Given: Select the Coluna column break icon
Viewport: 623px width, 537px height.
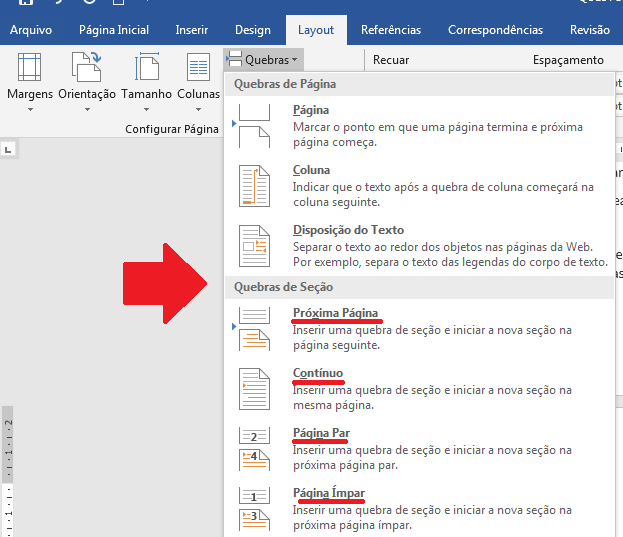Looking at the screenshot, I should coord(254,185).
